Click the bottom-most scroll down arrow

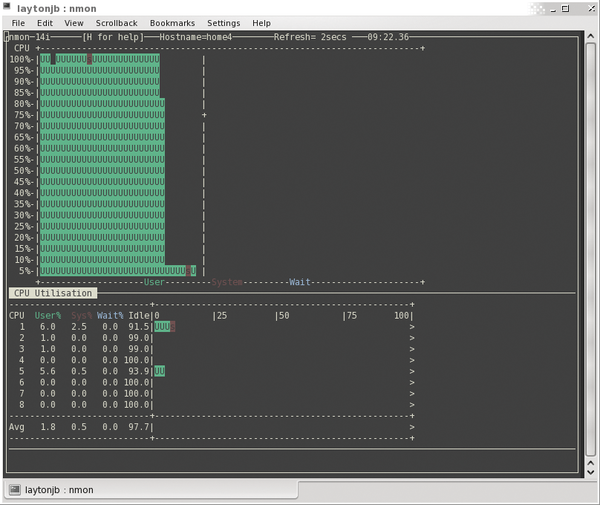click(x=590, y=472)
